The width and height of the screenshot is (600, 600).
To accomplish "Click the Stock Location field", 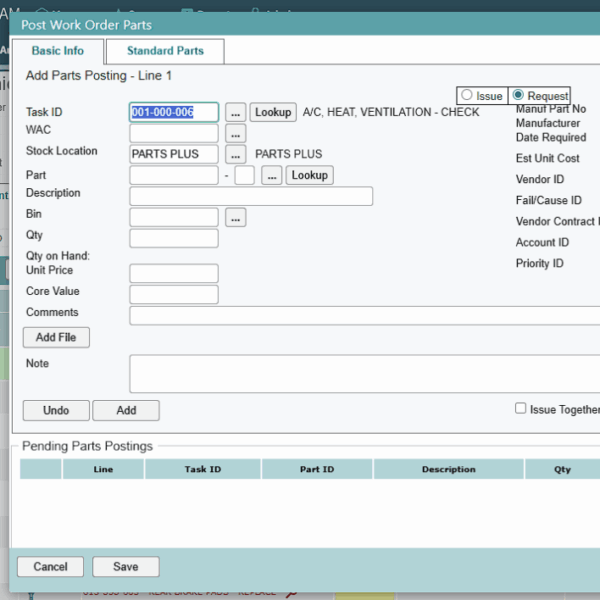I will click(x=174, y=154).
